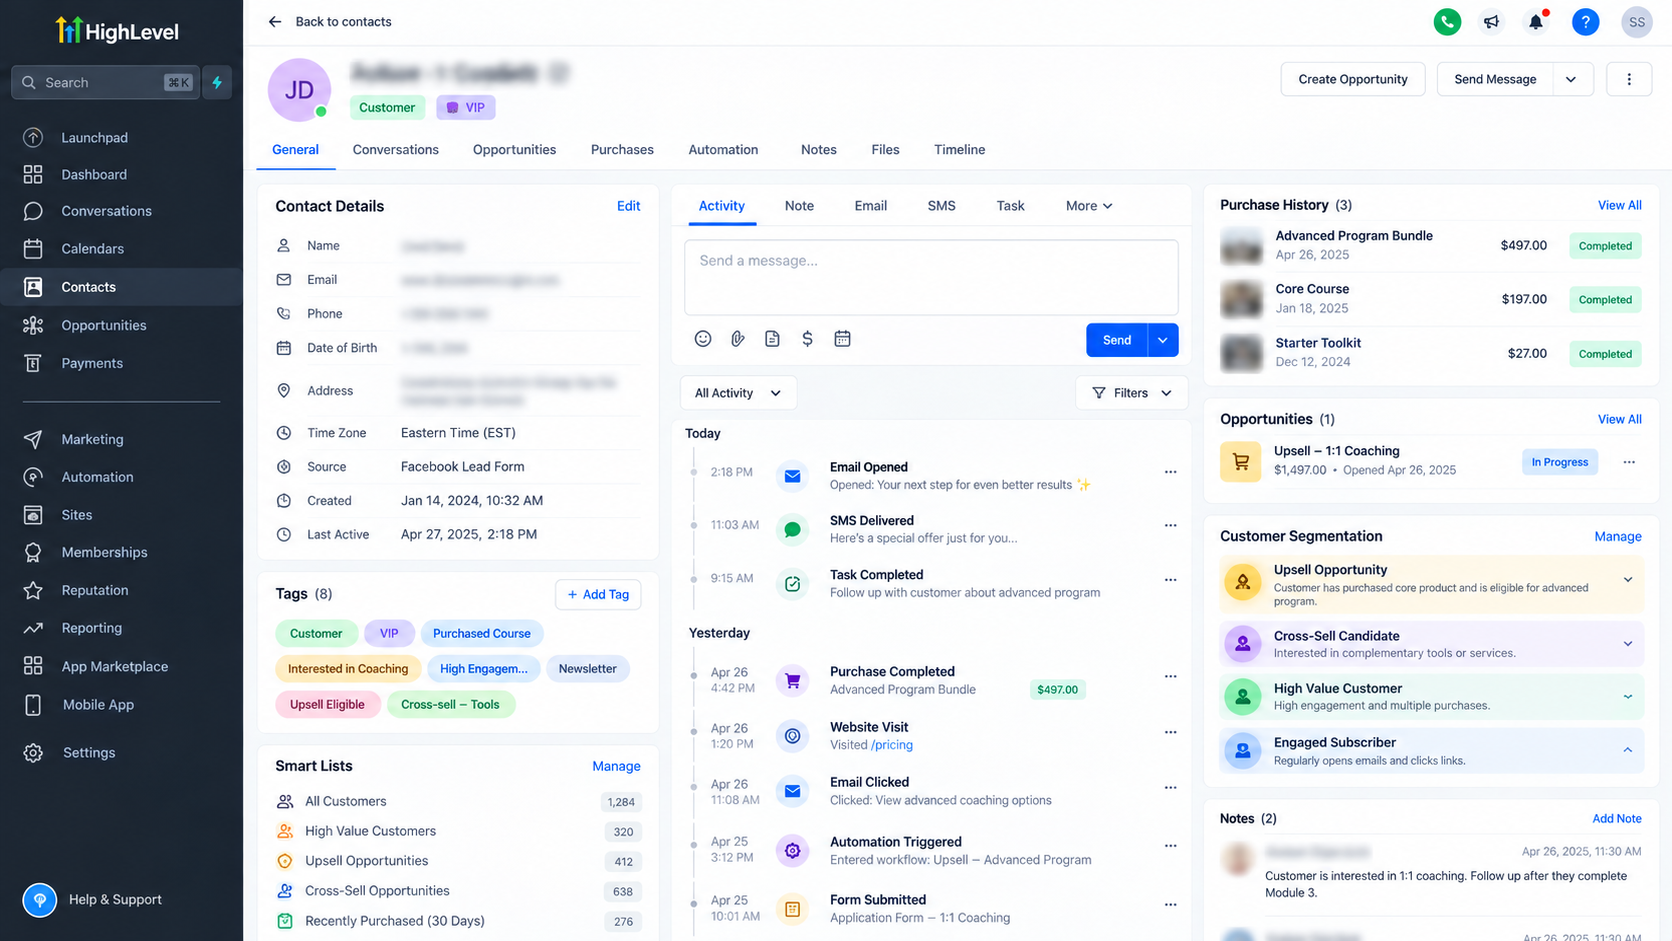Click the blue help question mark icon

[1585, 22]
